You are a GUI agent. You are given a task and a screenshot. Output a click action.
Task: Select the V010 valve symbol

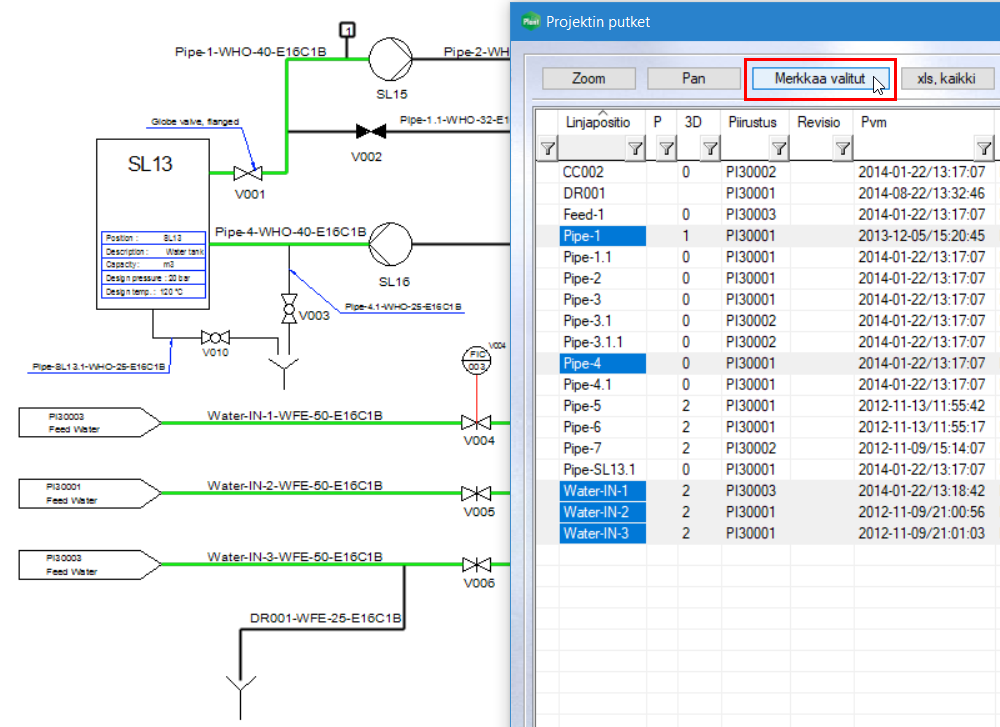click(x=214, y=337)
